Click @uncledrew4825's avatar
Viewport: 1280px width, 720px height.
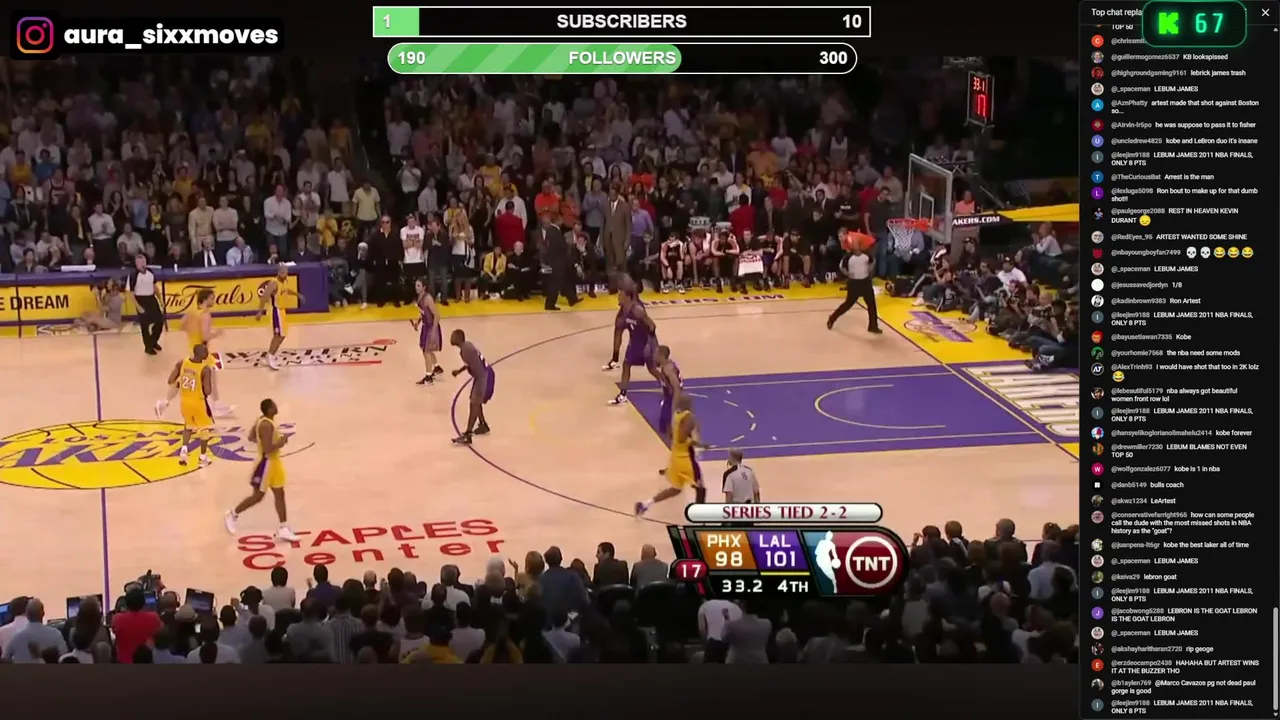tap(1097, 141)
